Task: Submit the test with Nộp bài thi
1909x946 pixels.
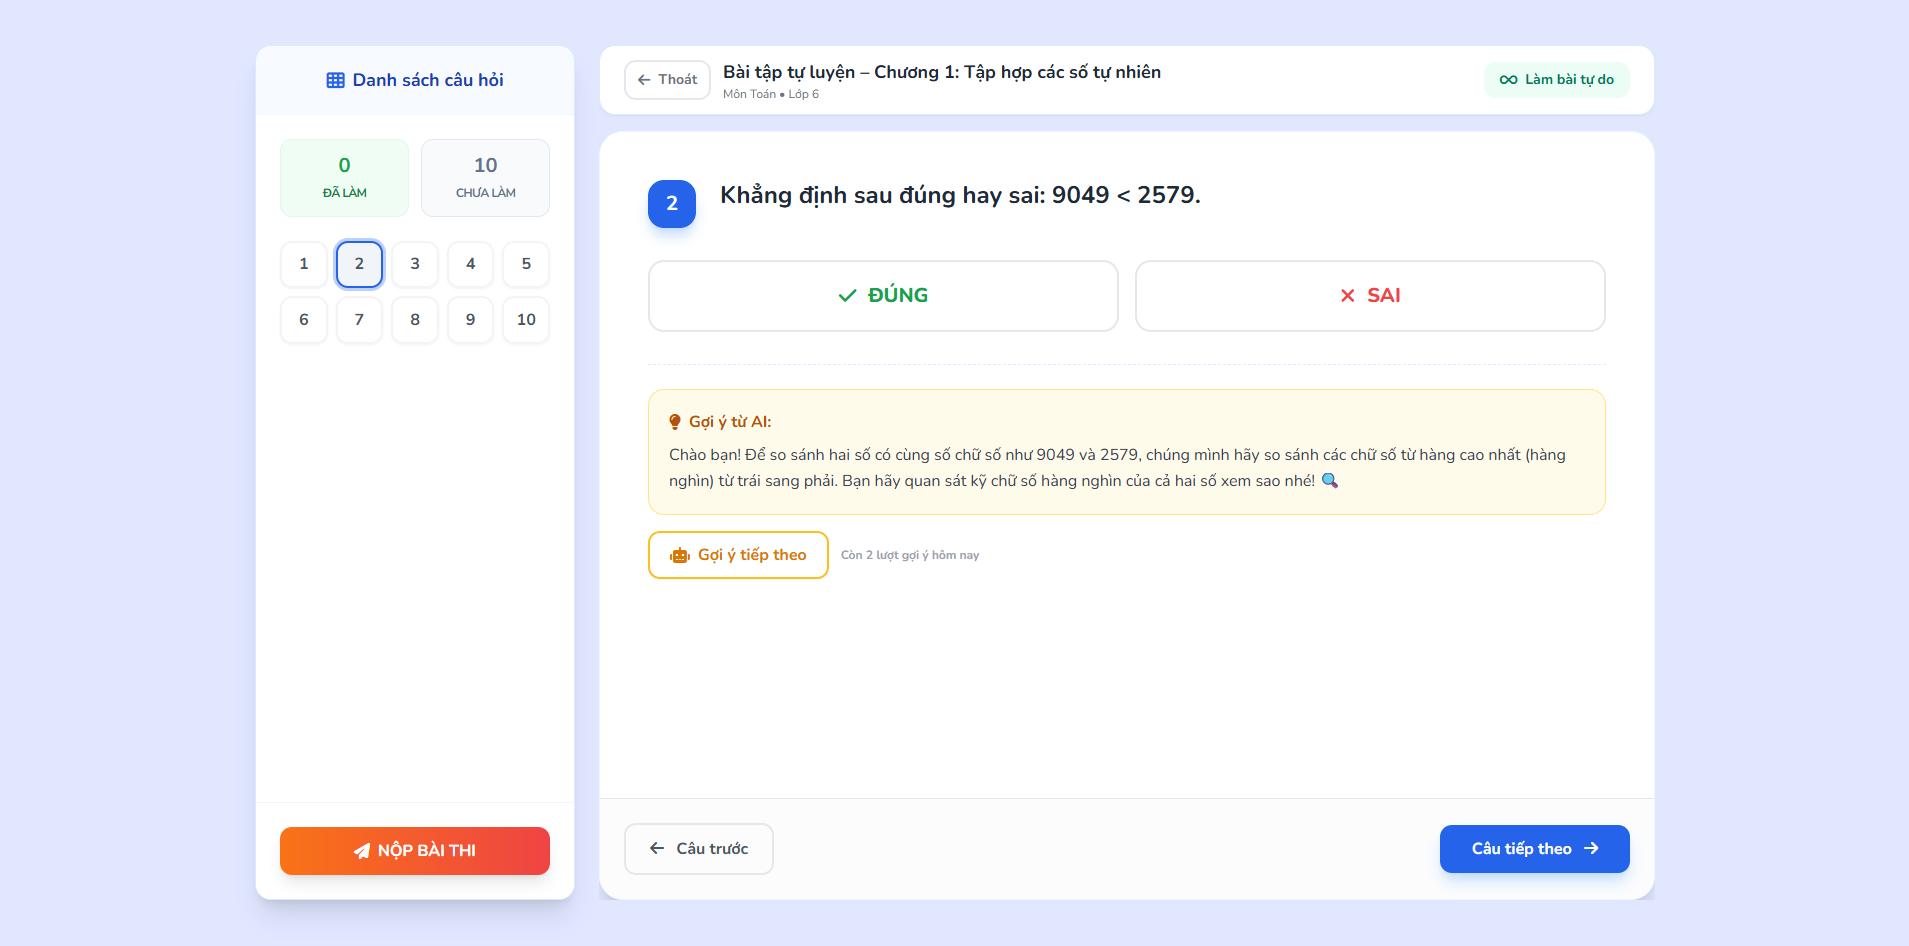Action: (x=415, y=851)
